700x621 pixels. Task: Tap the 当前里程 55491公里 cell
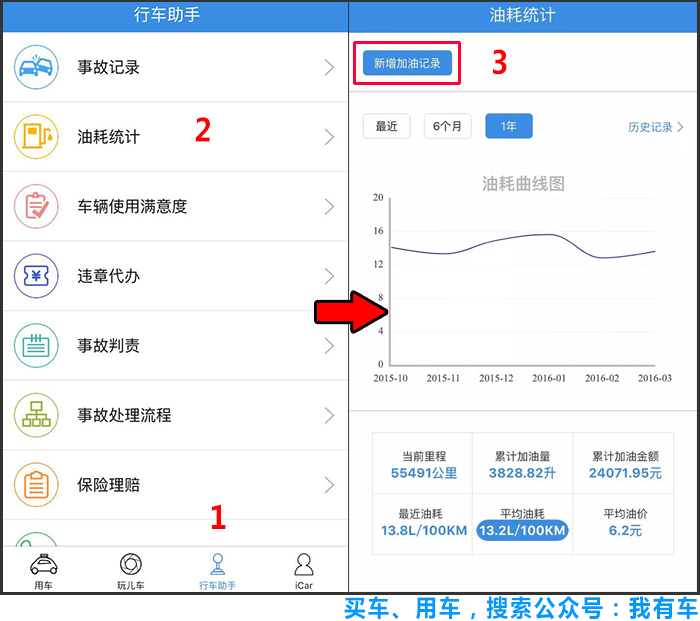click(x=423, y=464)
